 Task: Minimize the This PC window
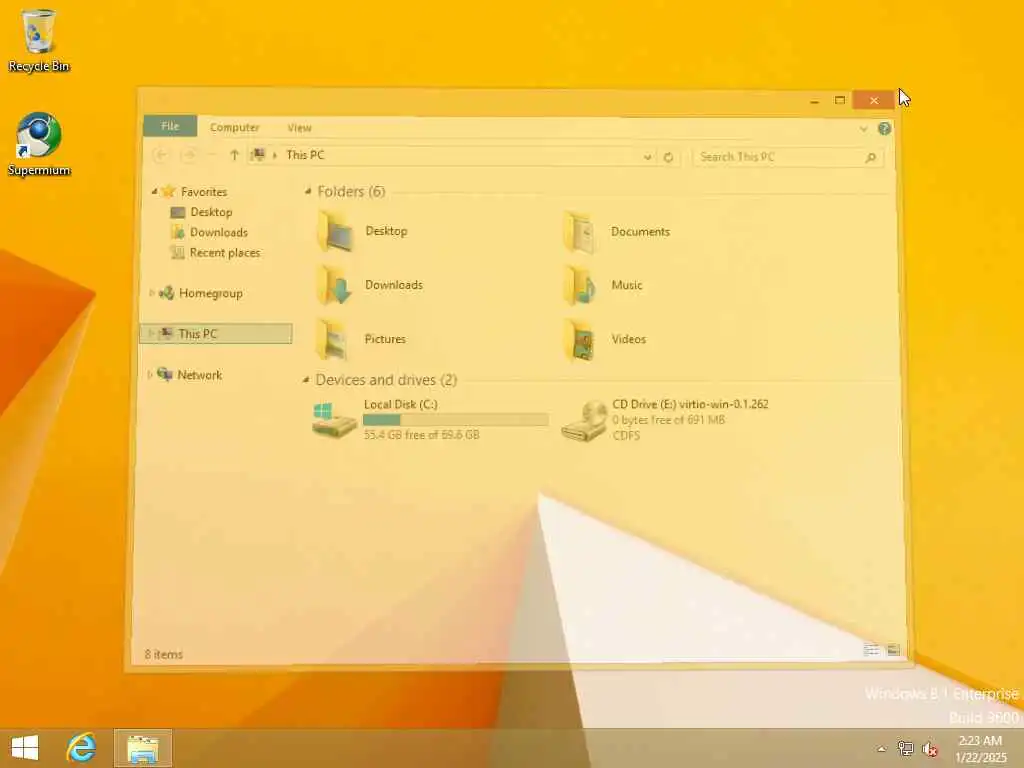tap(814, 101)
